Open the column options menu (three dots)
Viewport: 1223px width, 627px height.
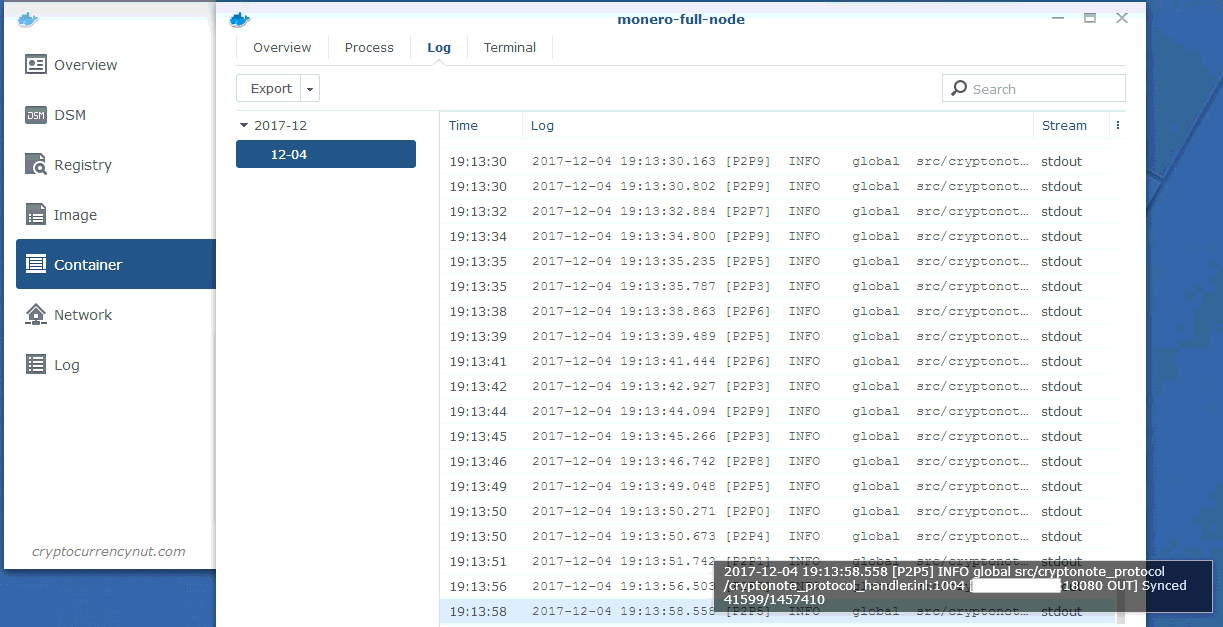(x=1118, y=126)
